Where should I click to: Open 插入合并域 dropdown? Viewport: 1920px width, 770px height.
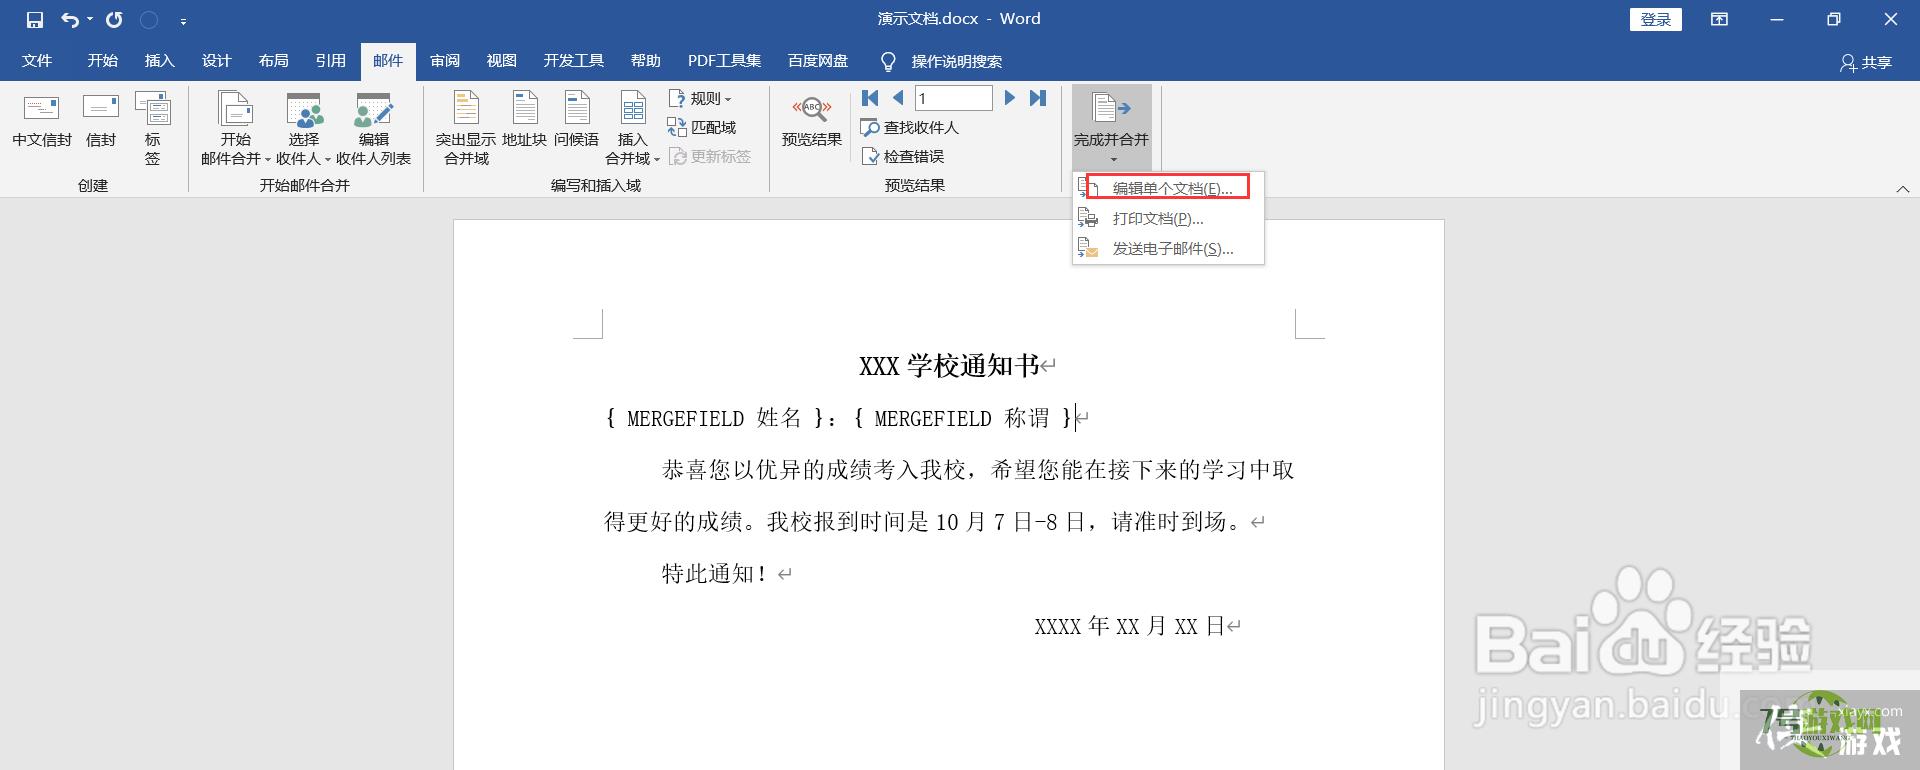(633, 128)
